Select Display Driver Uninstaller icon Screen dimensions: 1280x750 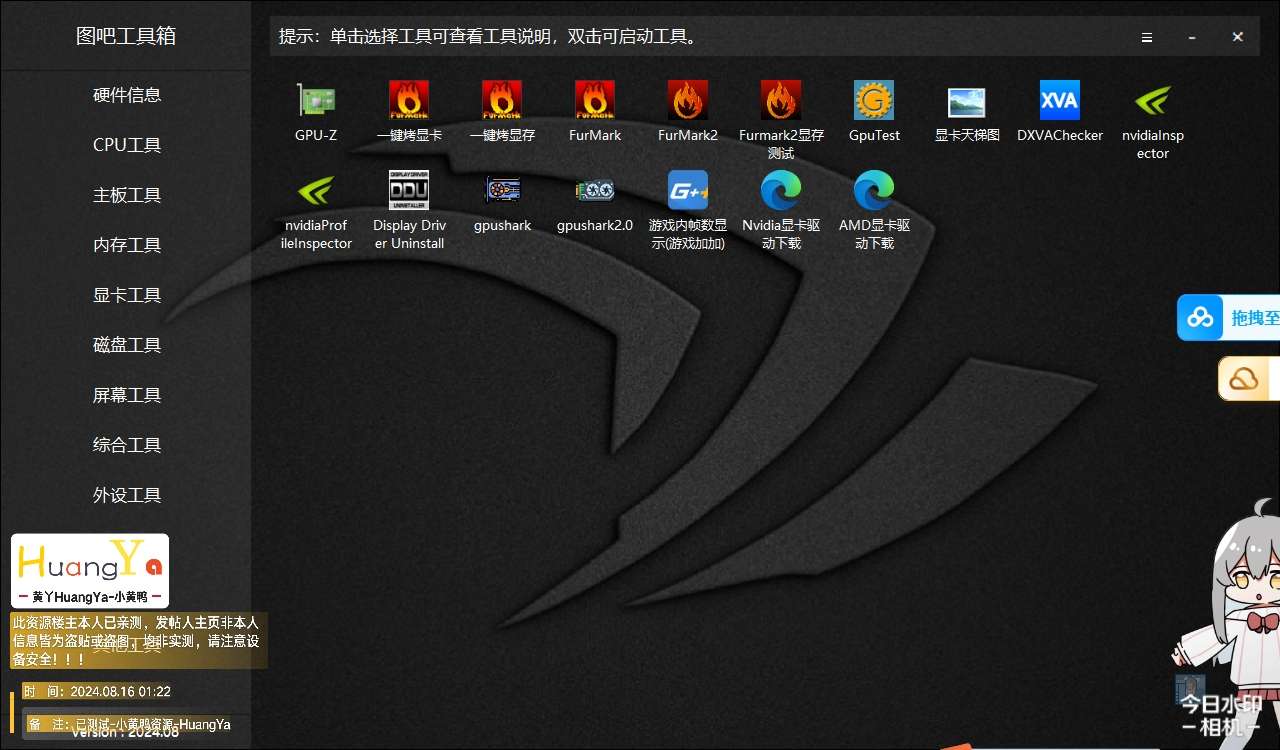pos(409,191)
